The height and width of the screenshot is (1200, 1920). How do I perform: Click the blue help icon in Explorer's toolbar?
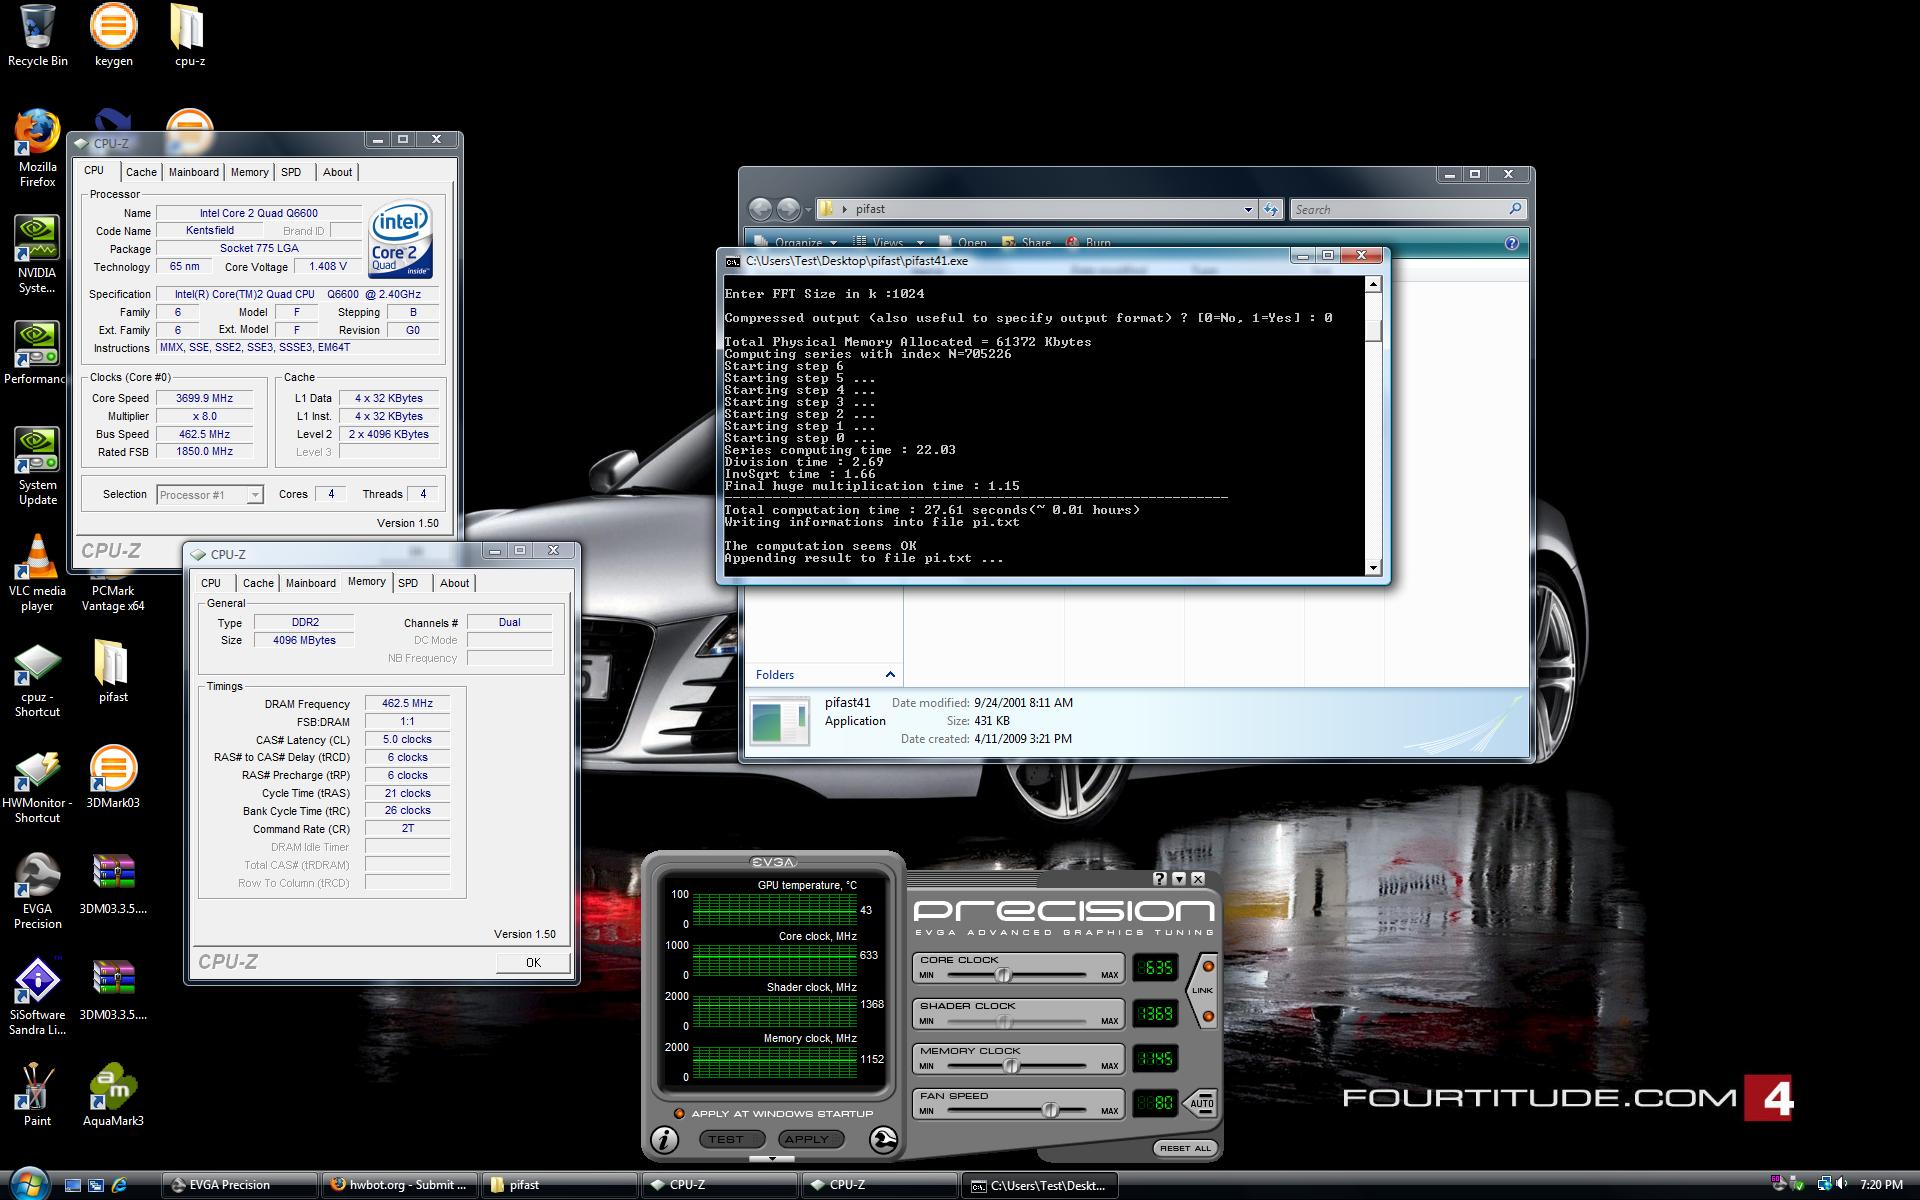click(x=1511, y=243)
